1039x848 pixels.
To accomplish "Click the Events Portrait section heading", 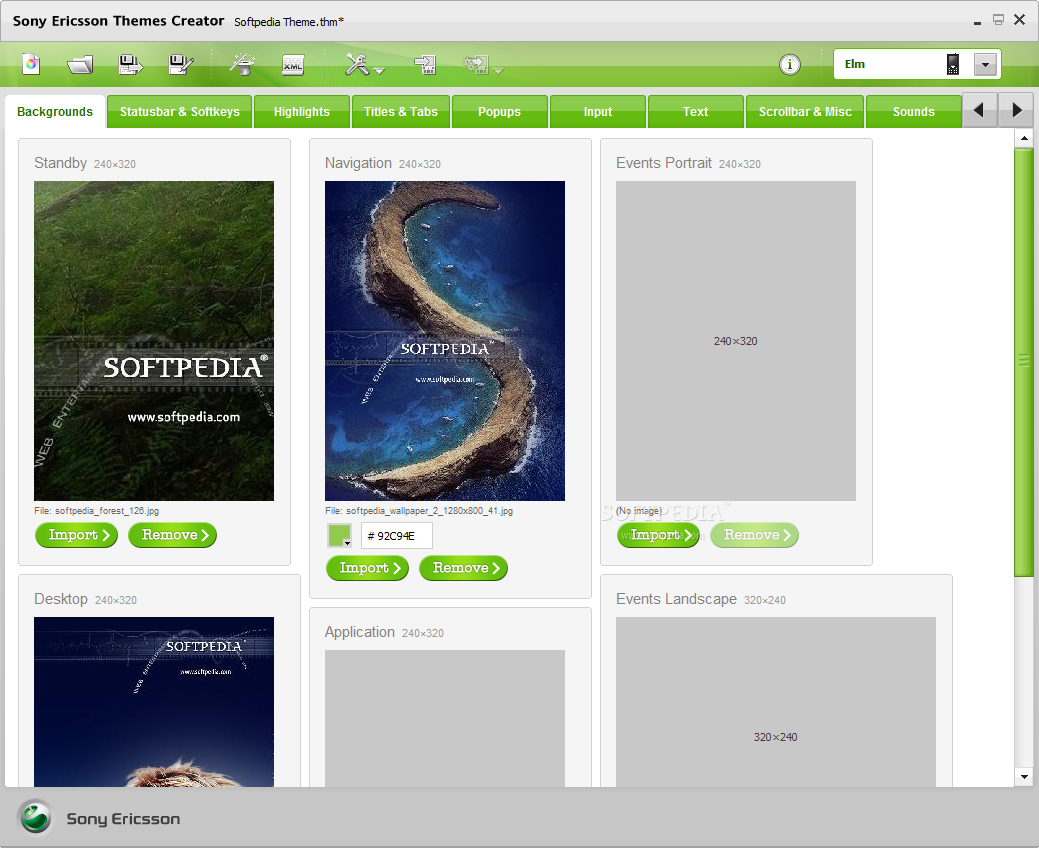I will pyautogui.click(x=663, y=163).
